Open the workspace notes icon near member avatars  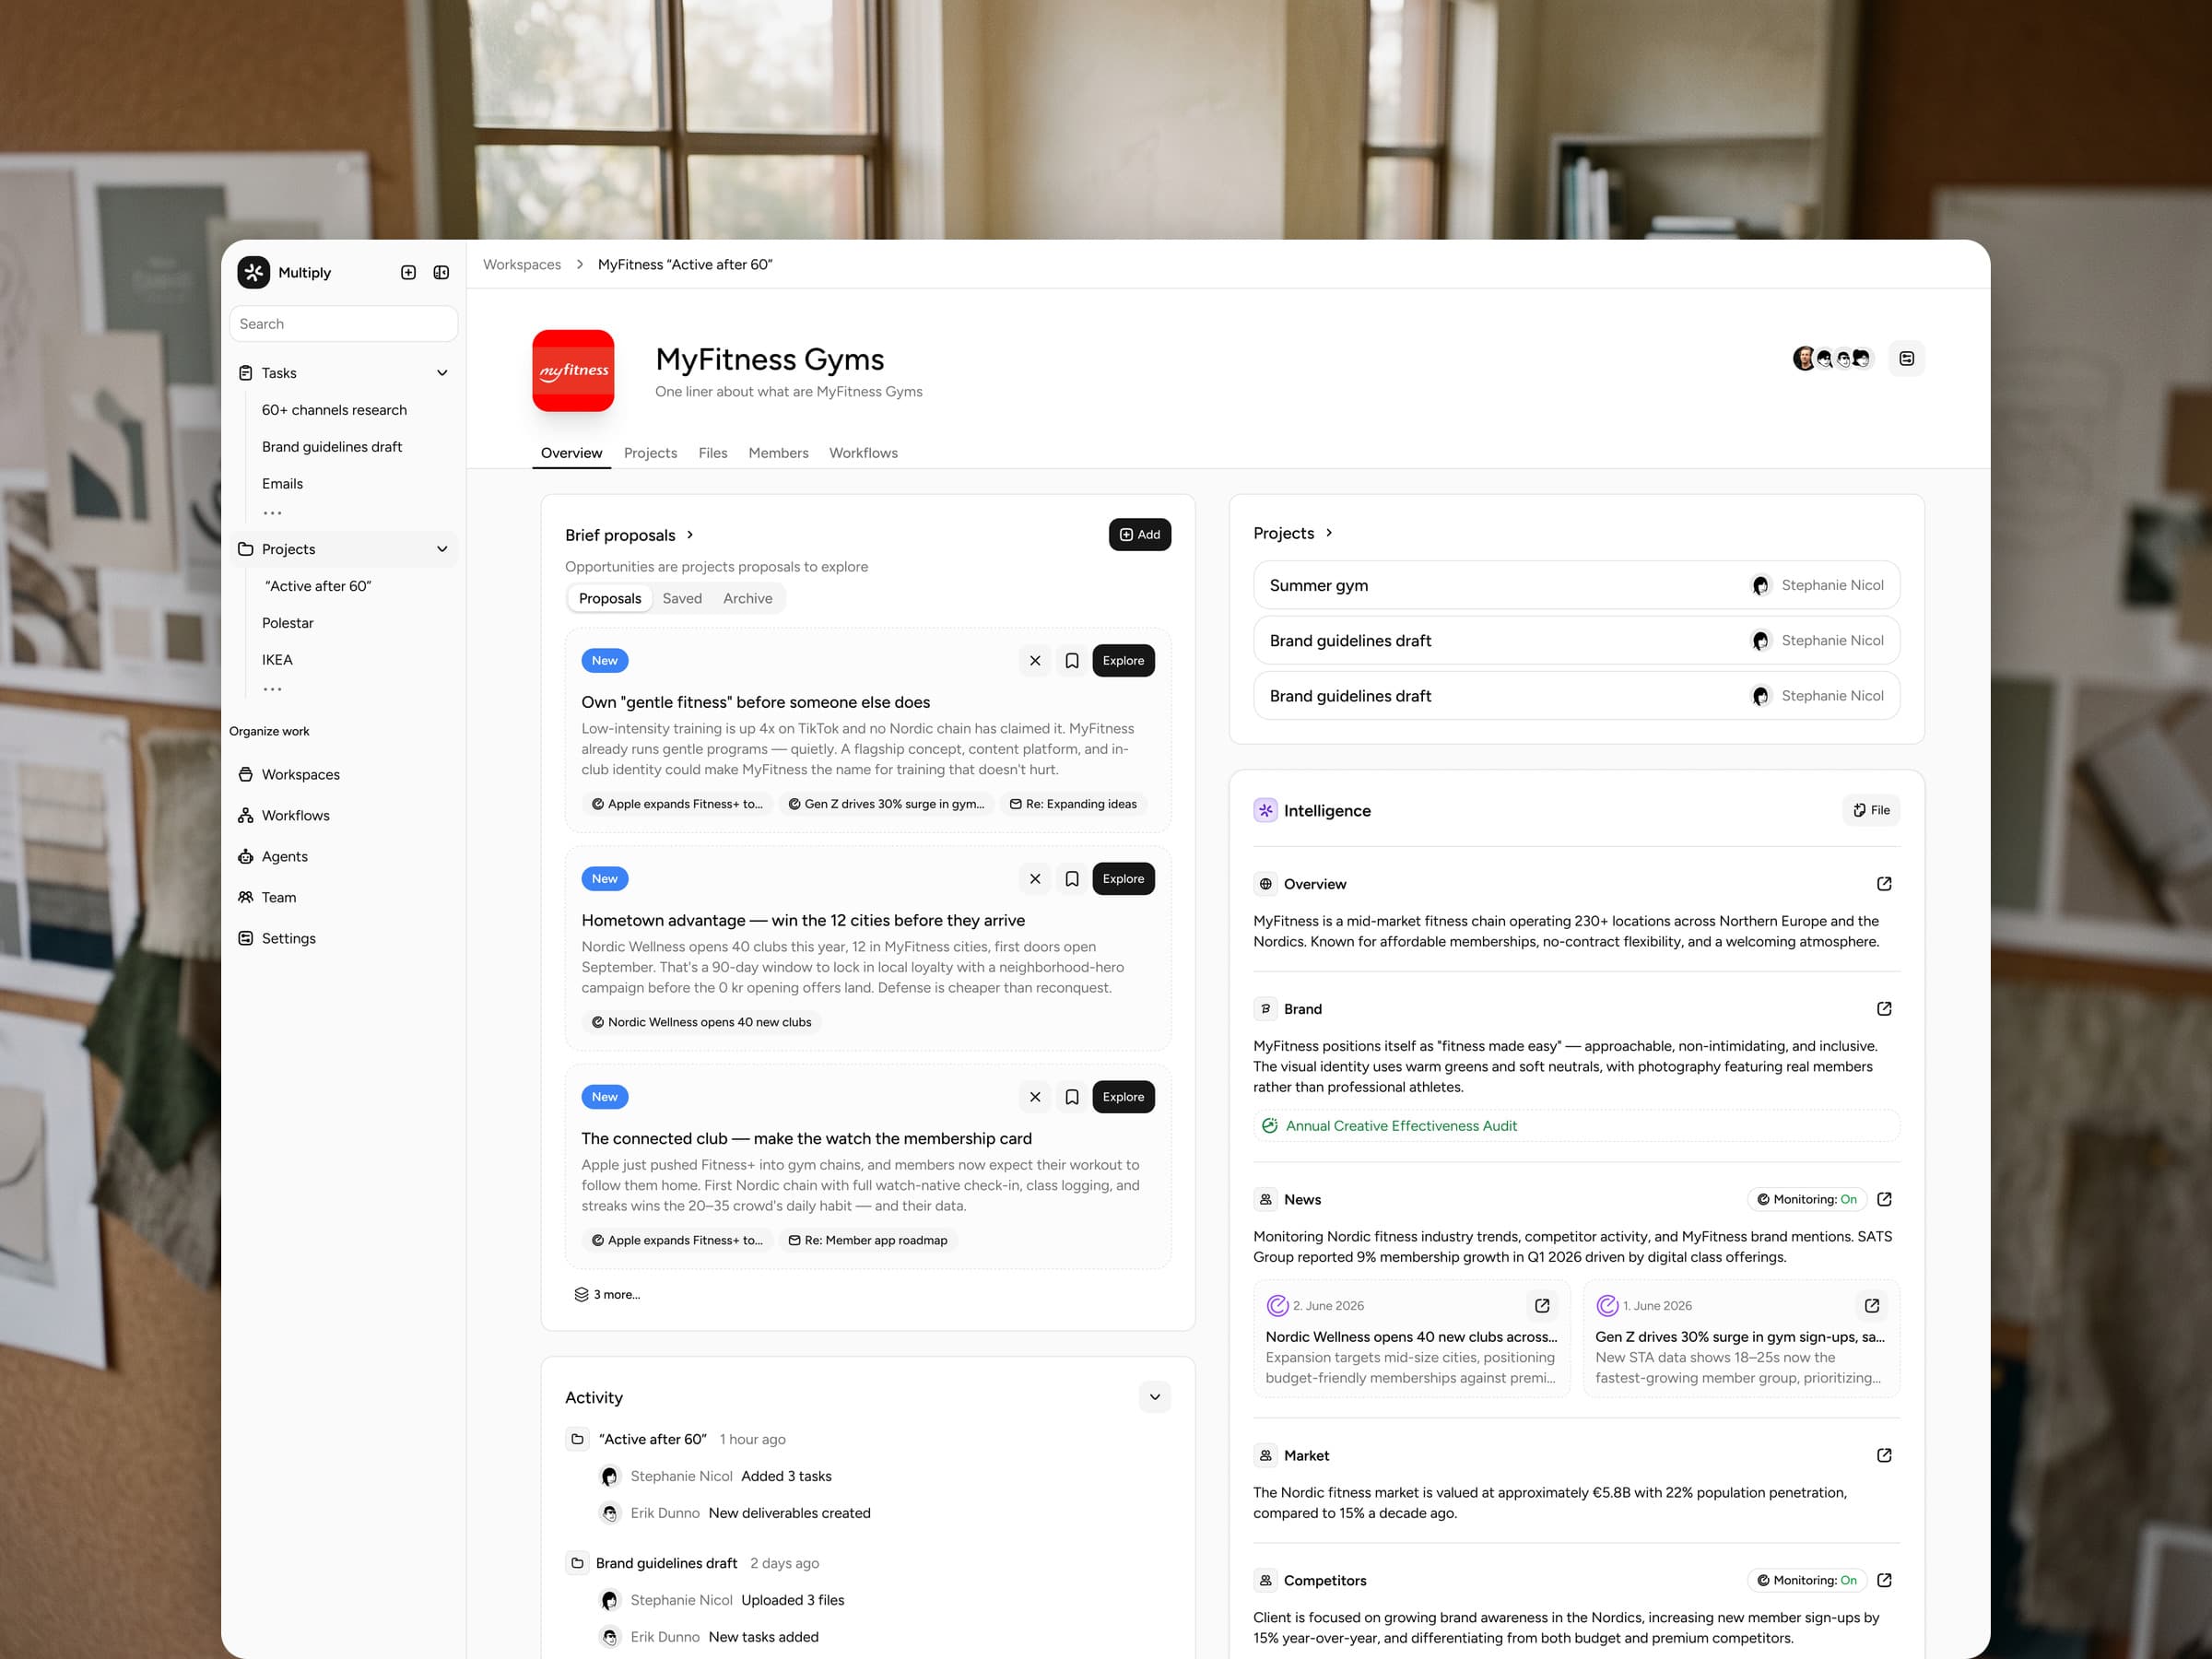(x=1906, y=358)
